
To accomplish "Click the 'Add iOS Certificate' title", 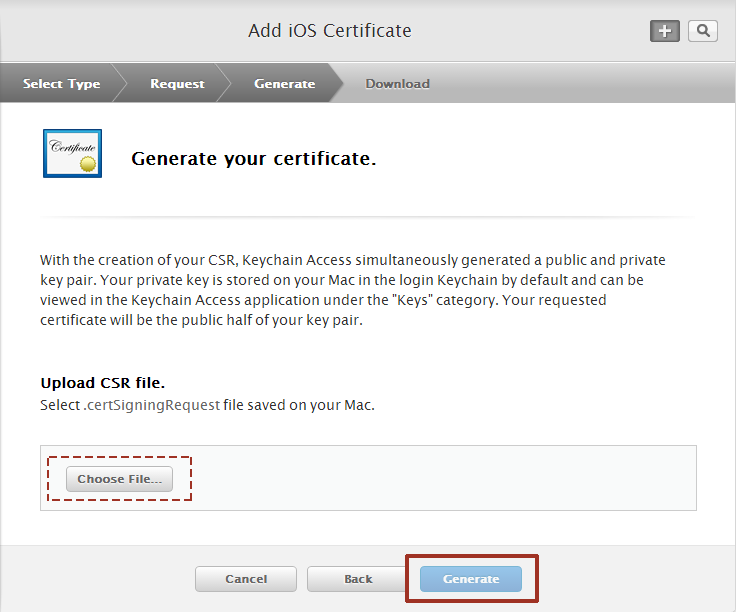I will tap(330, 31).
